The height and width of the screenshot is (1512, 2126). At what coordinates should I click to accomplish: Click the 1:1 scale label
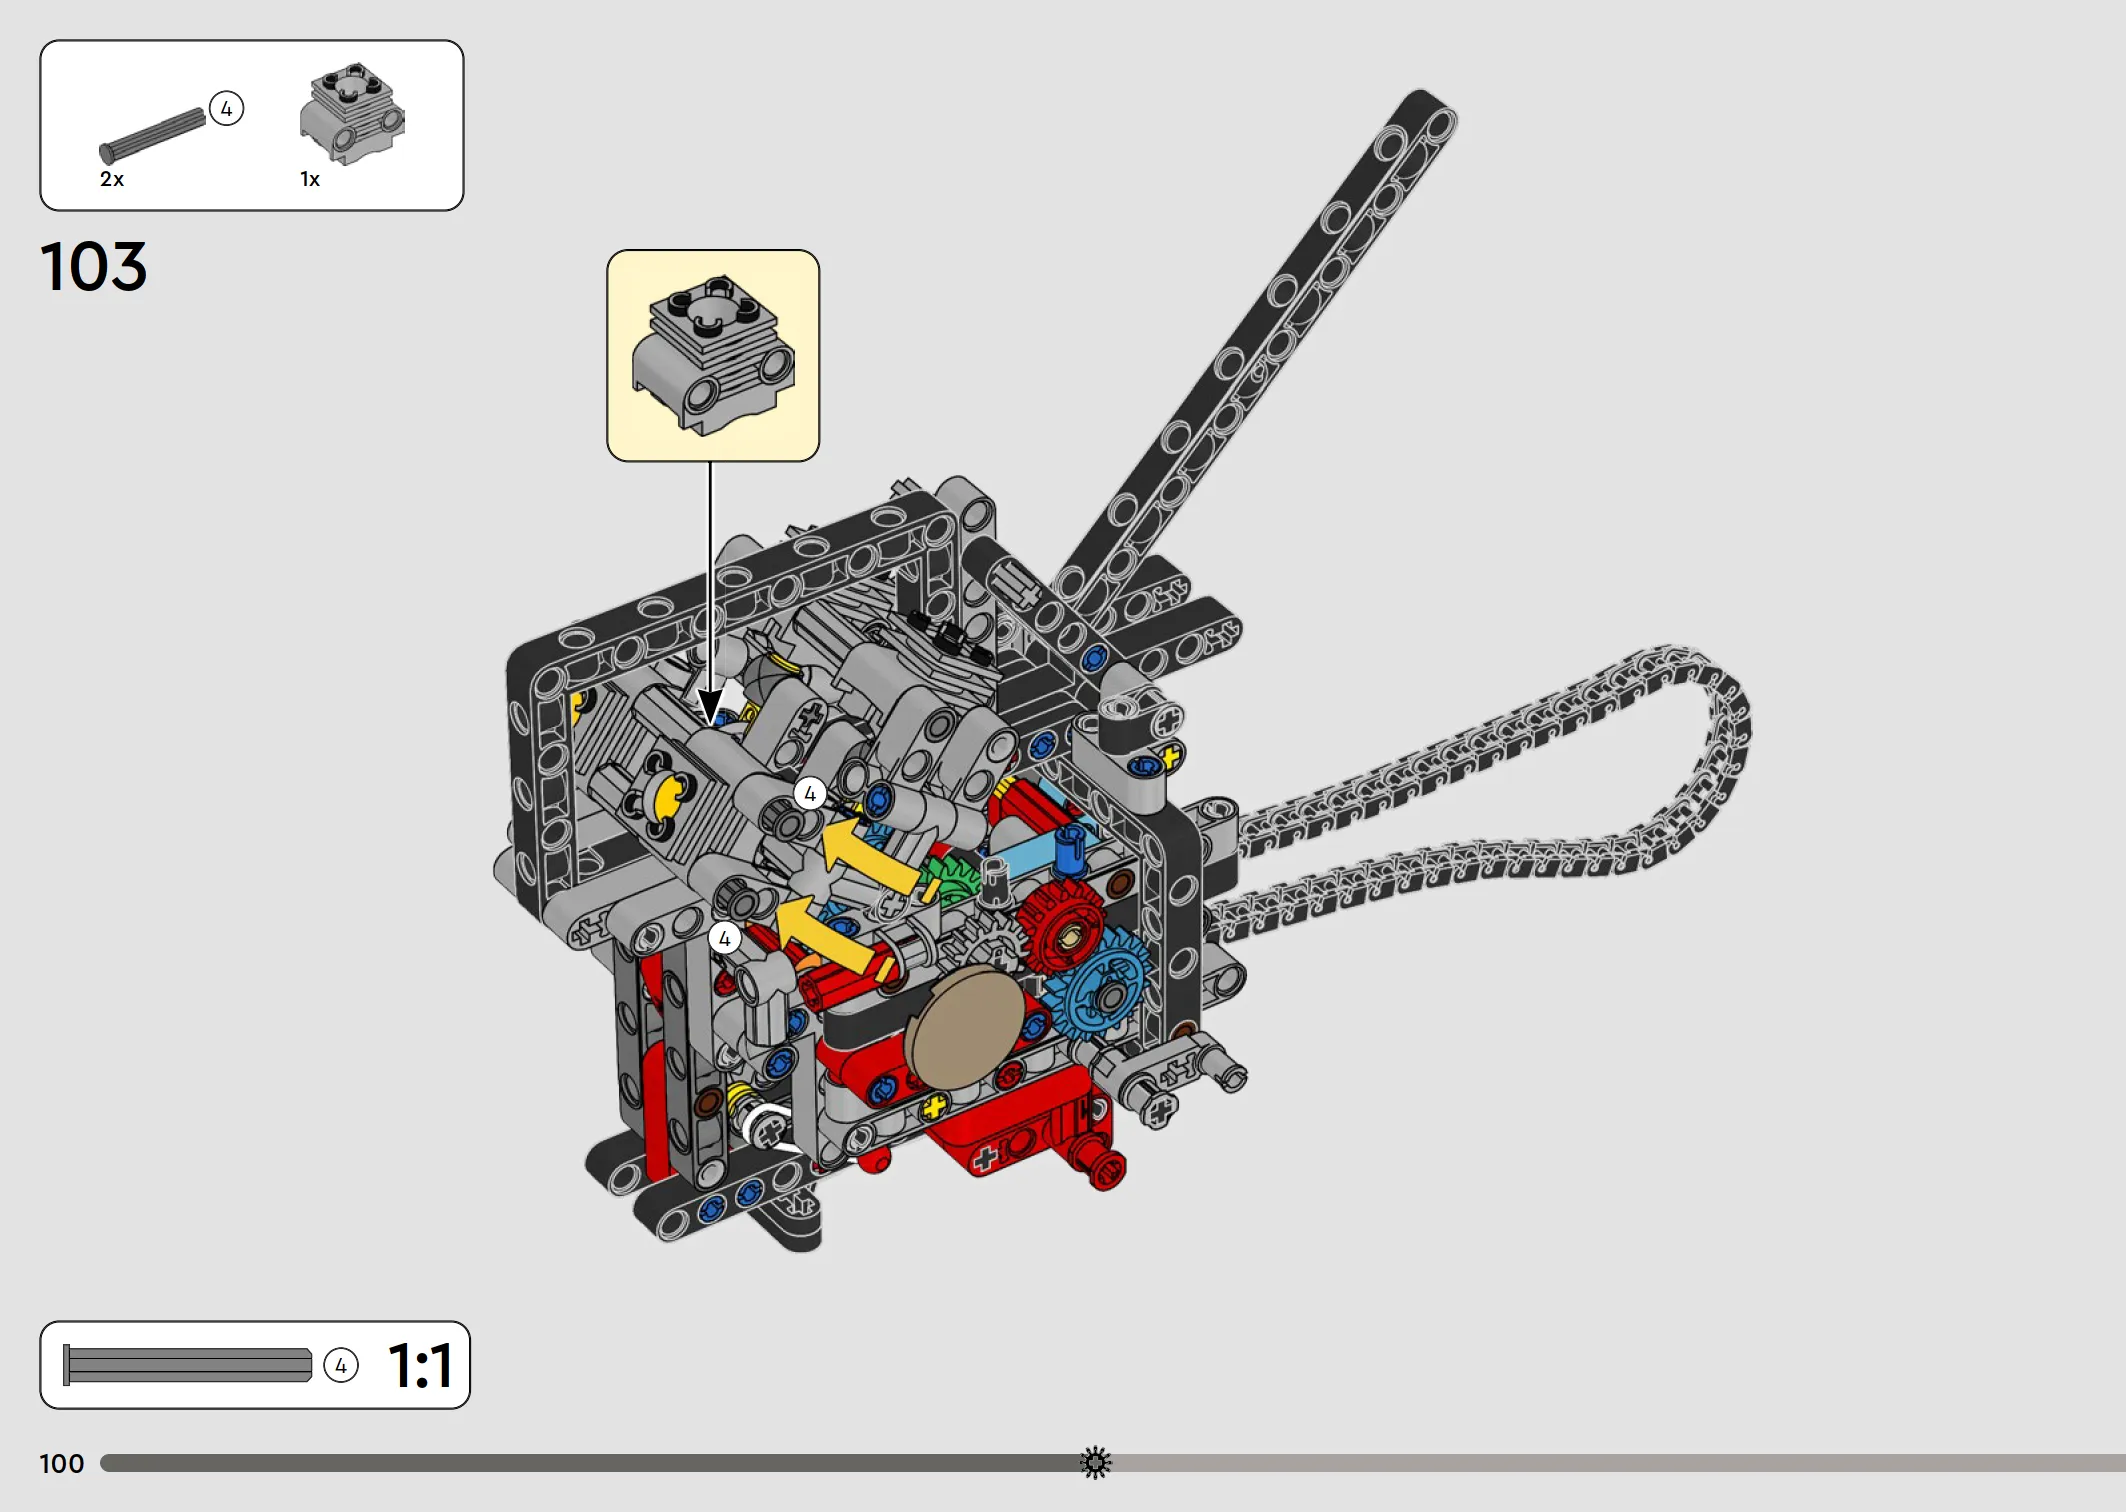pos(421,1366)
